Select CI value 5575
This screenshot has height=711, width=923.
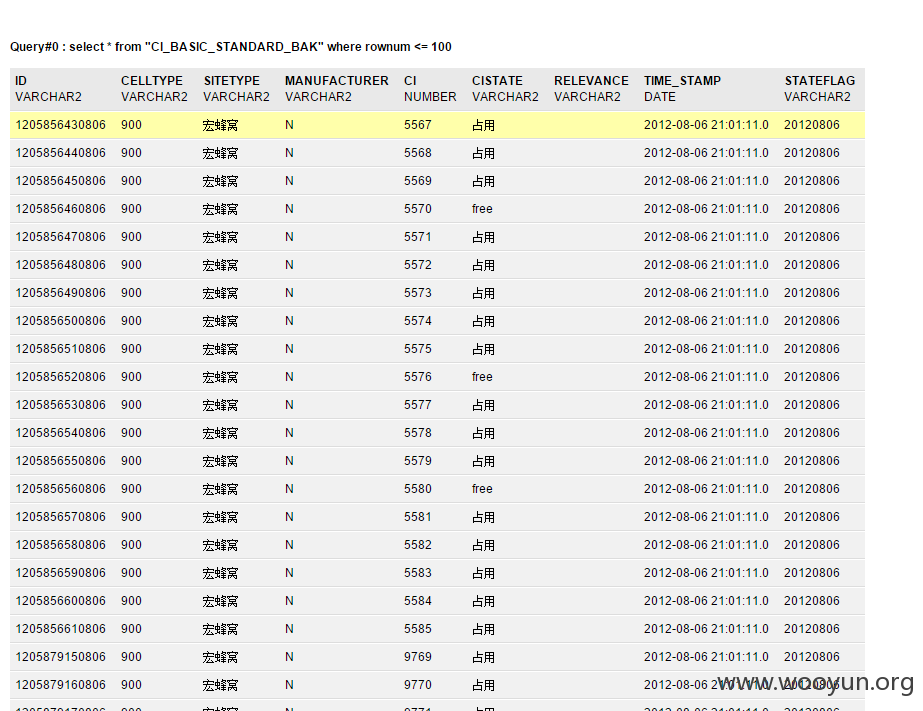point(418,348)
